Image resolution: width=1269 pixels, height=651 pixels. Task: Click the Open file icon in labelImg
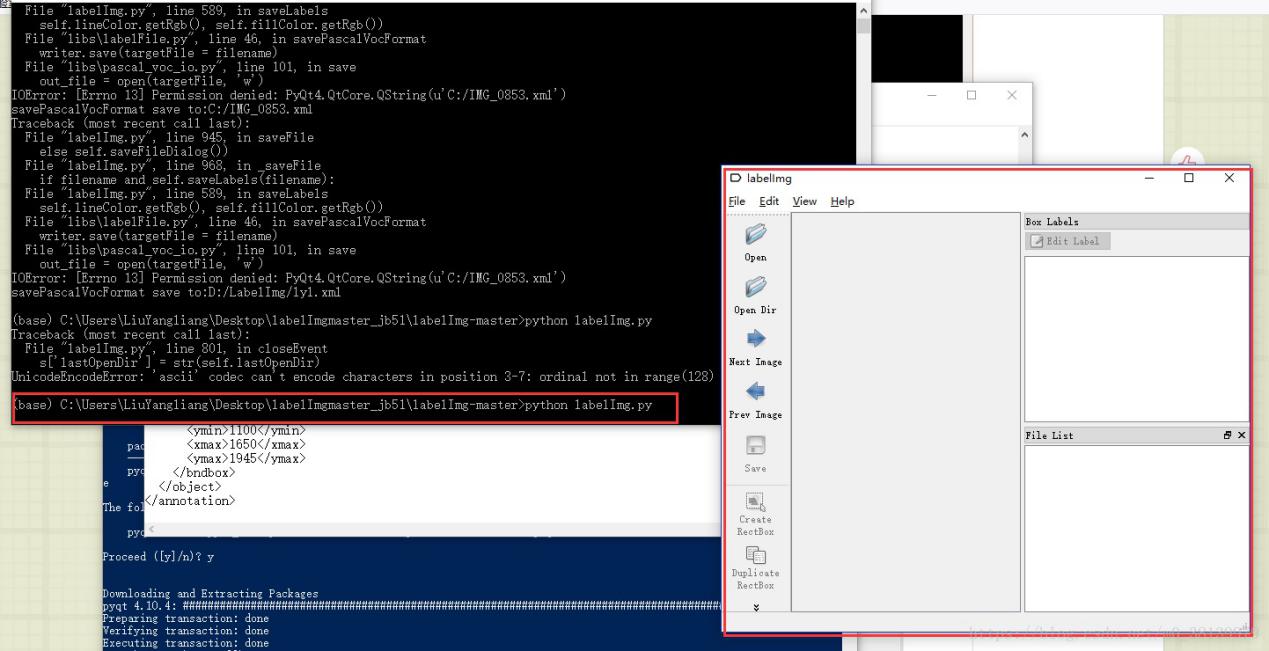click(x=756, y=235)
